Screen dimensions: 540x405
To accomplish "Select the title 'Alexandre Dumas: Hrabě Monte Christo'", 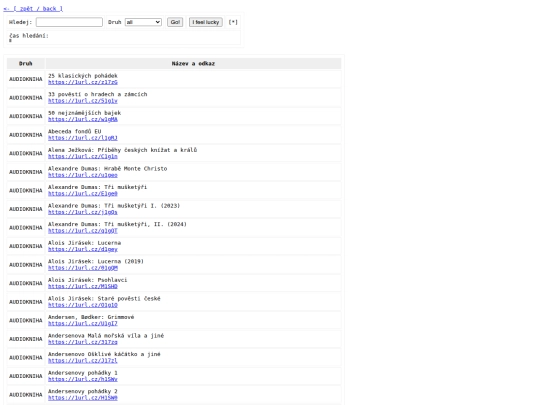I will point(107,169).
